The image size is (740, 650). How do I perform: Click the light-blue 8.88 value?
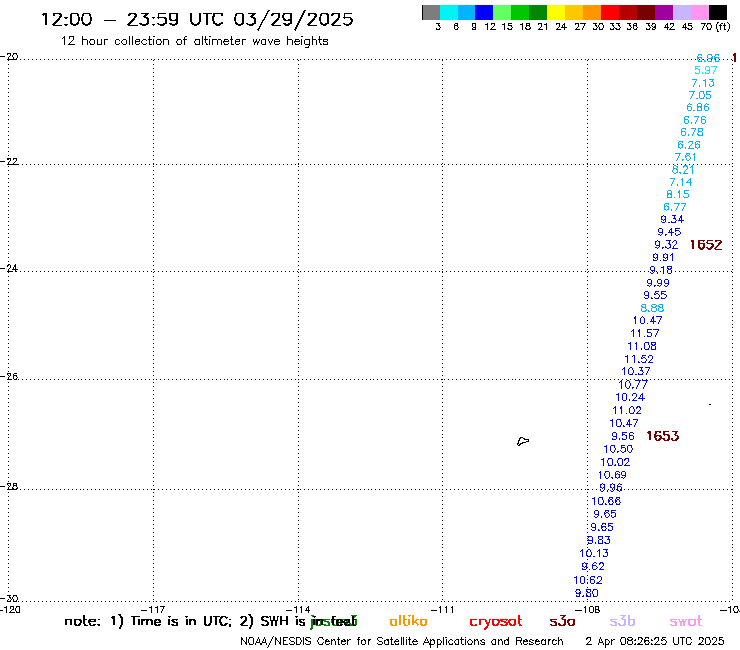point(652,308)
